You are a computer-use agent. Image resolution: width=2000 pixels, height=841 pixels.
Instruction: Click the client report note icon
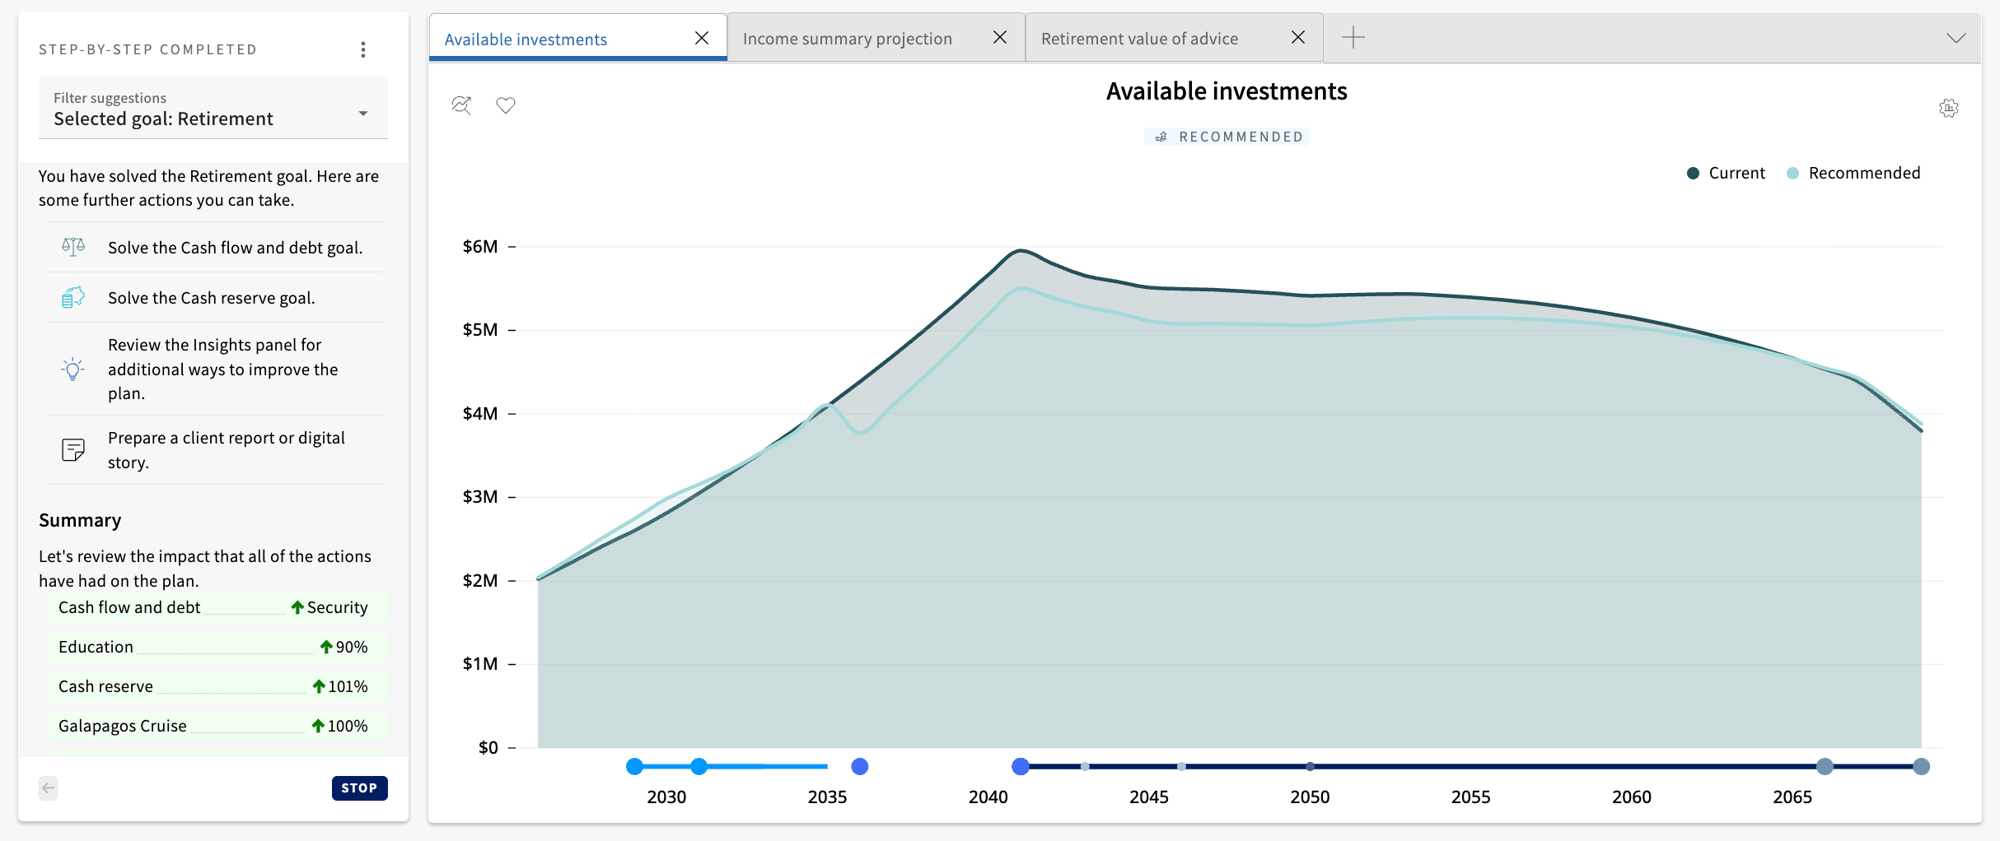(73, 450)
